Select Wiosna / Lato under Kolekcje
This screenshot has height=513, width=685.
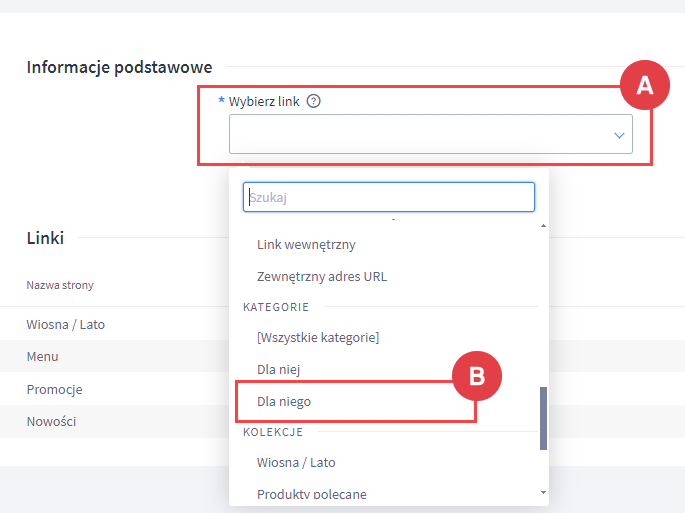point(296,462)
